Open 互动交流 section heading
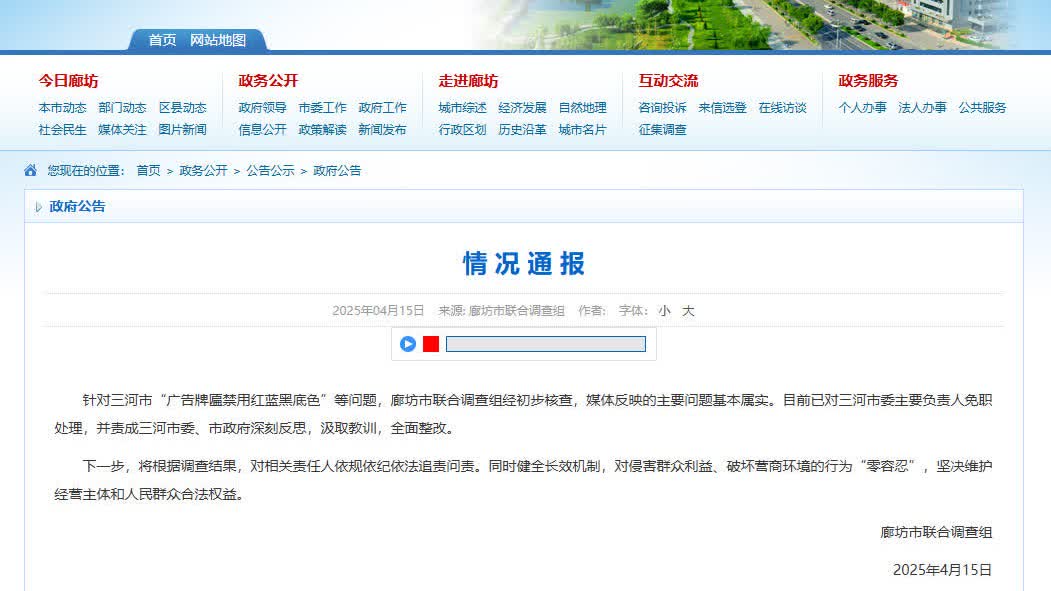This screenshot has height=591, width=1051. tap(668, 81)
